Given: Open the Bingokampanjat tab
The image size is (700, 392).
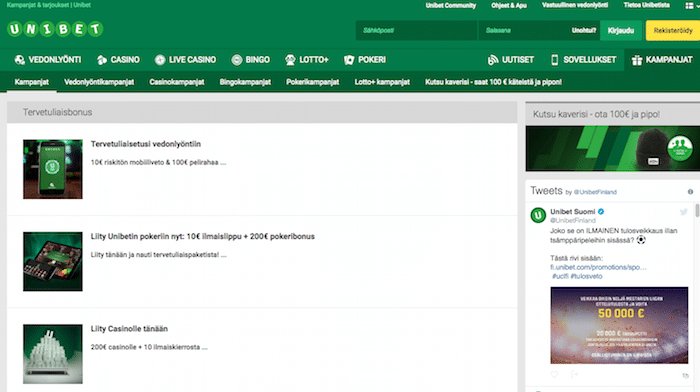Looking at the screenshot, I should [245, 82].
